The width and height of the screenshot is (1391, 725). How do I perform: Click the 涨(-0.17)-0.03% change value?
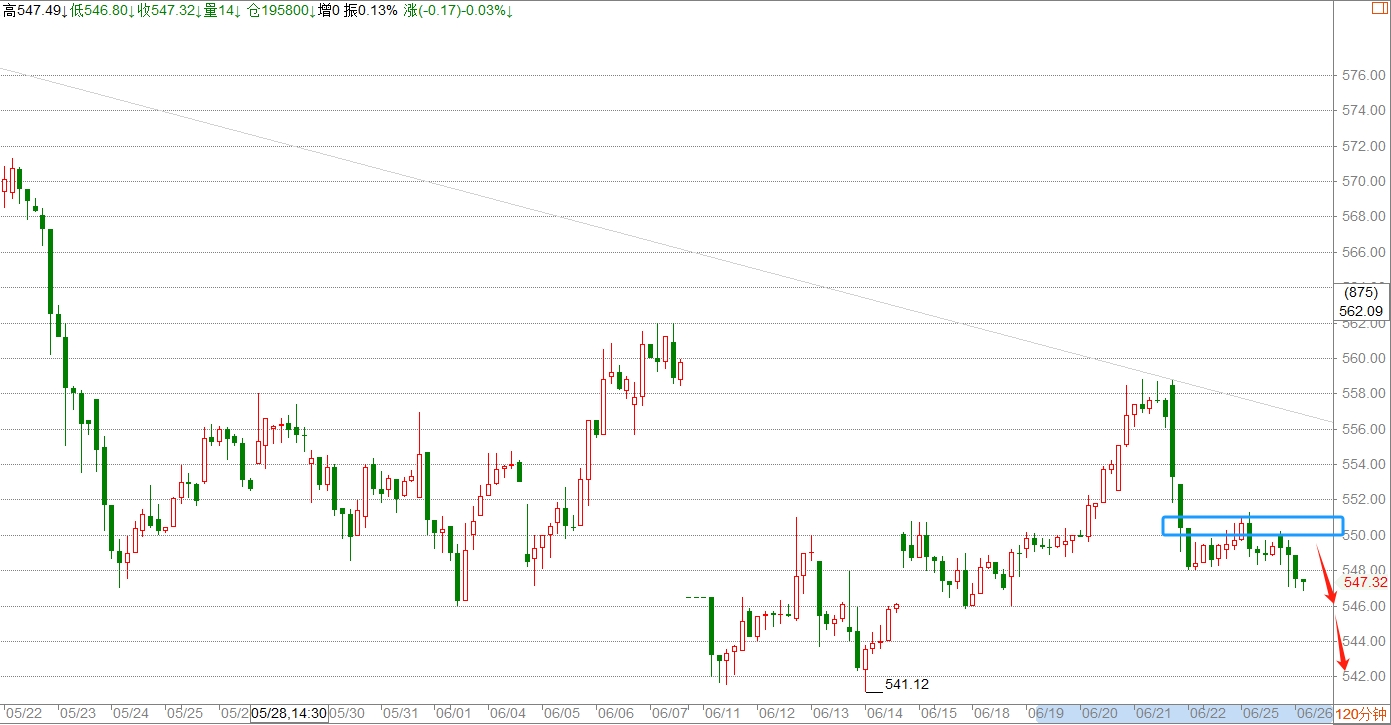pos(458,10)
